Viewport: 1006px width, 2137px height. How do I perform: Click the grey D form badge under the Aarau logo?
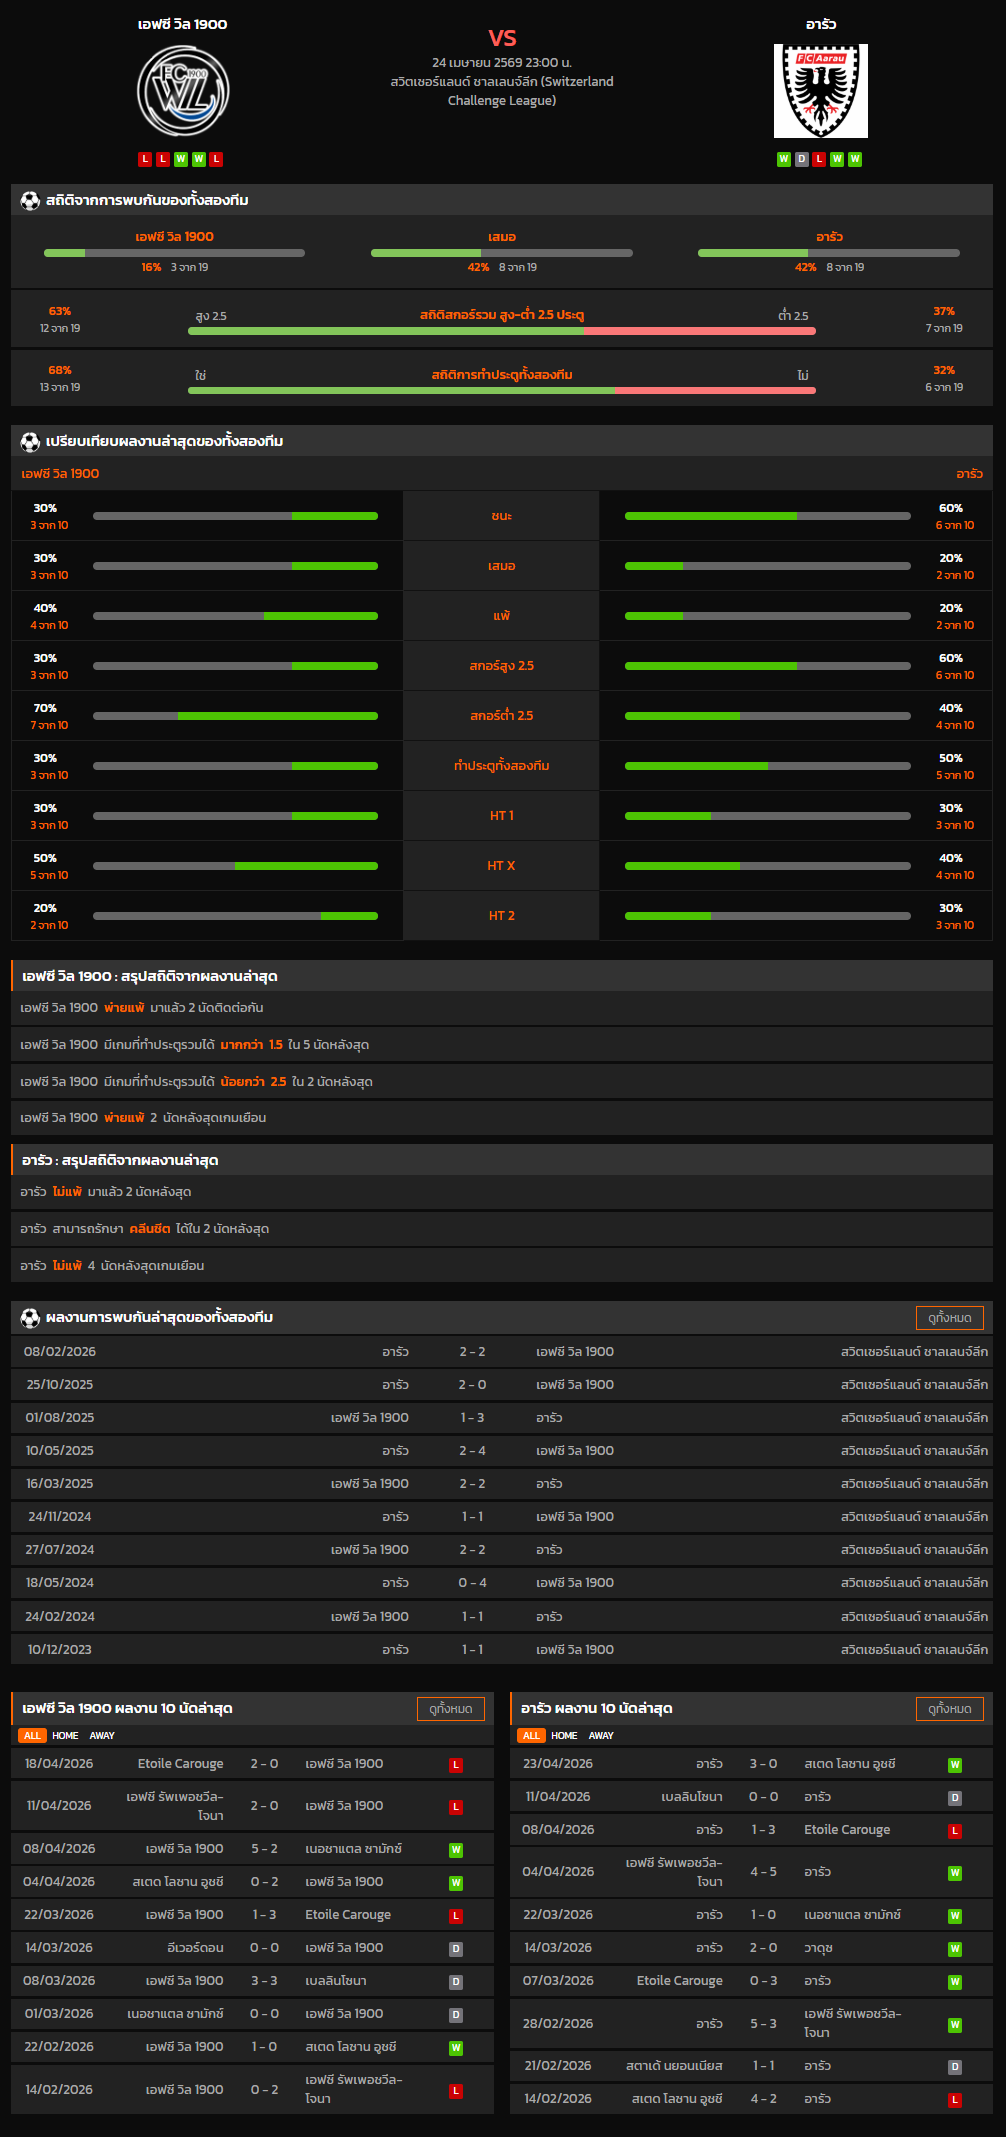802,159
